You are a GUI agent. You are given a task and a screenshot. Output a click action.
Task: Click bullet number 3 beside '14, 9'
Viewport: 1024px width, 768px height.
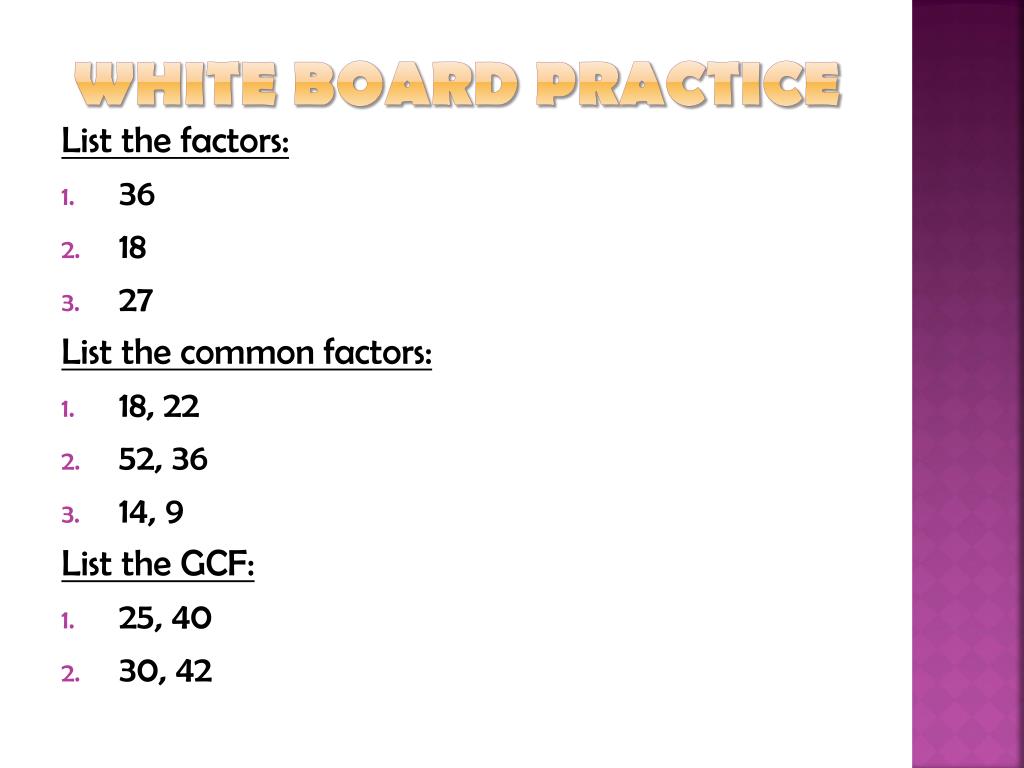coord(70,515)
